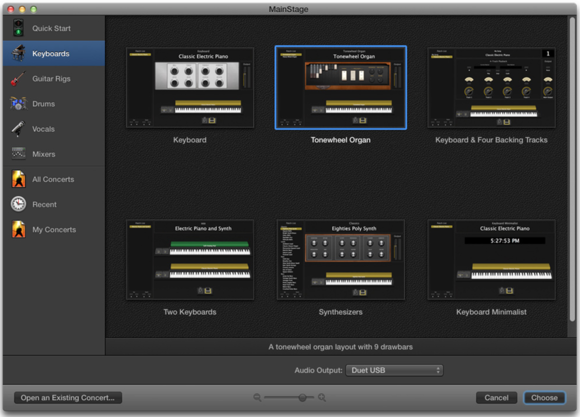
Task: Click the Cancel button
Action: pos(496,398)
